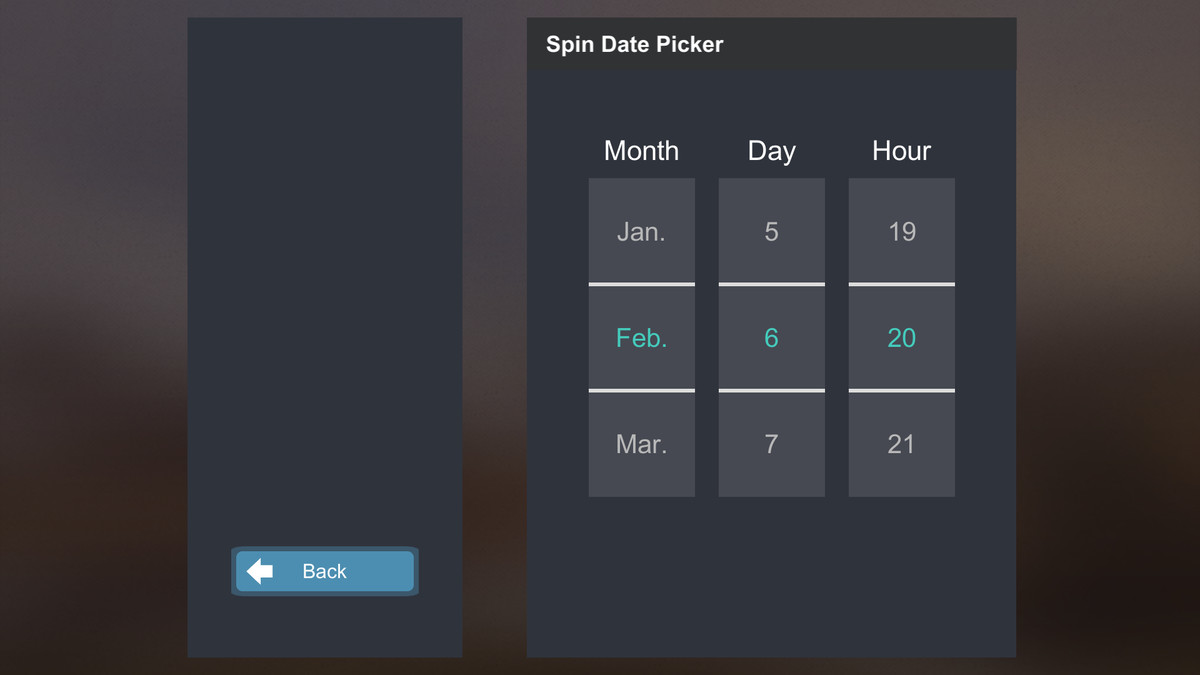Image resolution: width=1200 pixels, height=675 pixels.
Task: Click the Month column header
Action: click(641, 151)
